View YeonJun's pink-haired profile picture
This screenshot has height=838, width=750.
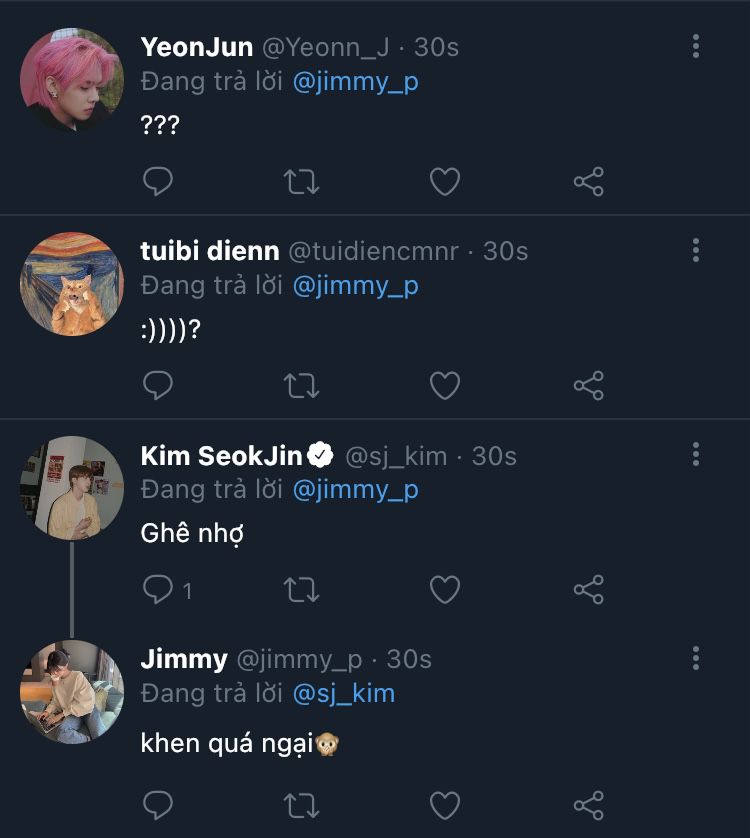pos(72,80)
